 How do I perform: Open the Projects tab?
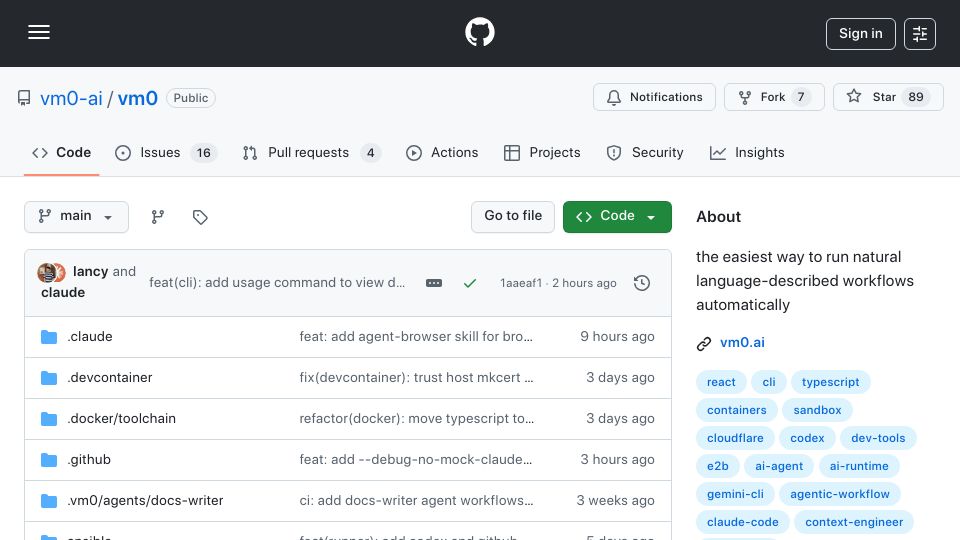(542, 152)
